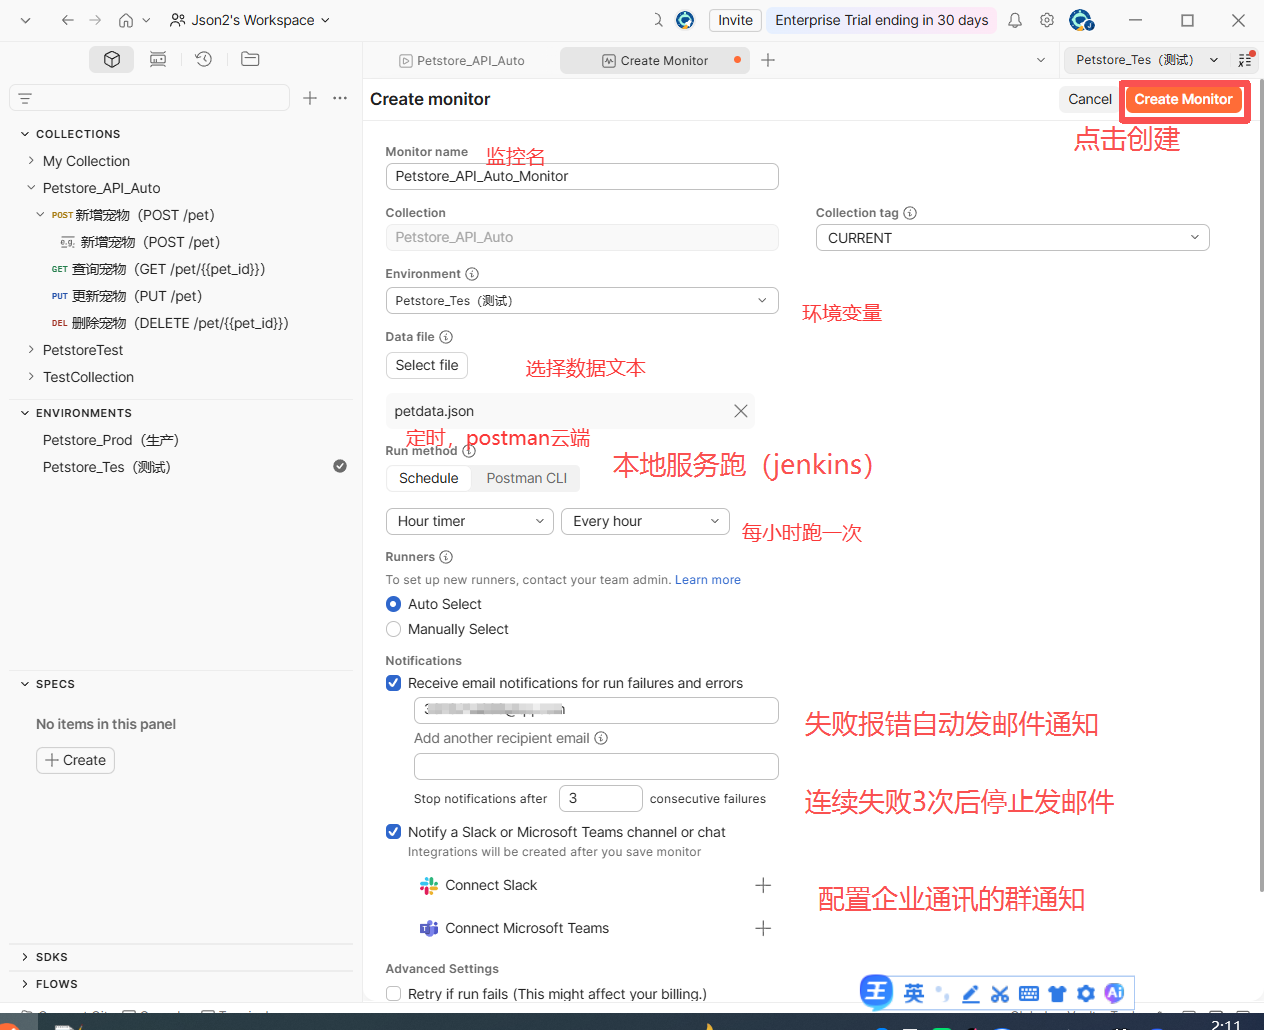Expand the PetstoreTest collection
This screenshot has width=1264, height=1030.
(31, 350)
